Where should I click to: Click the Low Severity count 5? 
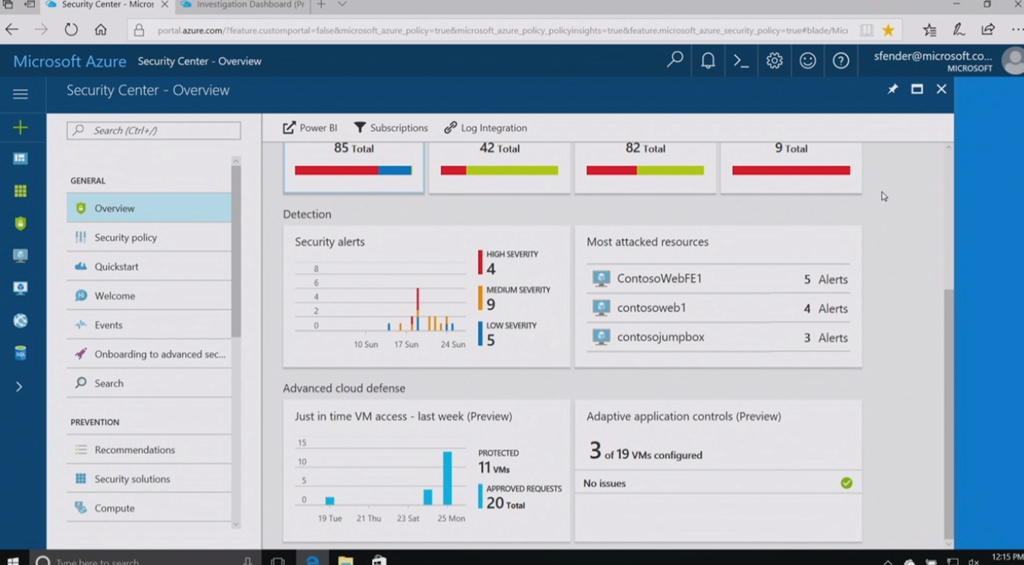(490, 340)
